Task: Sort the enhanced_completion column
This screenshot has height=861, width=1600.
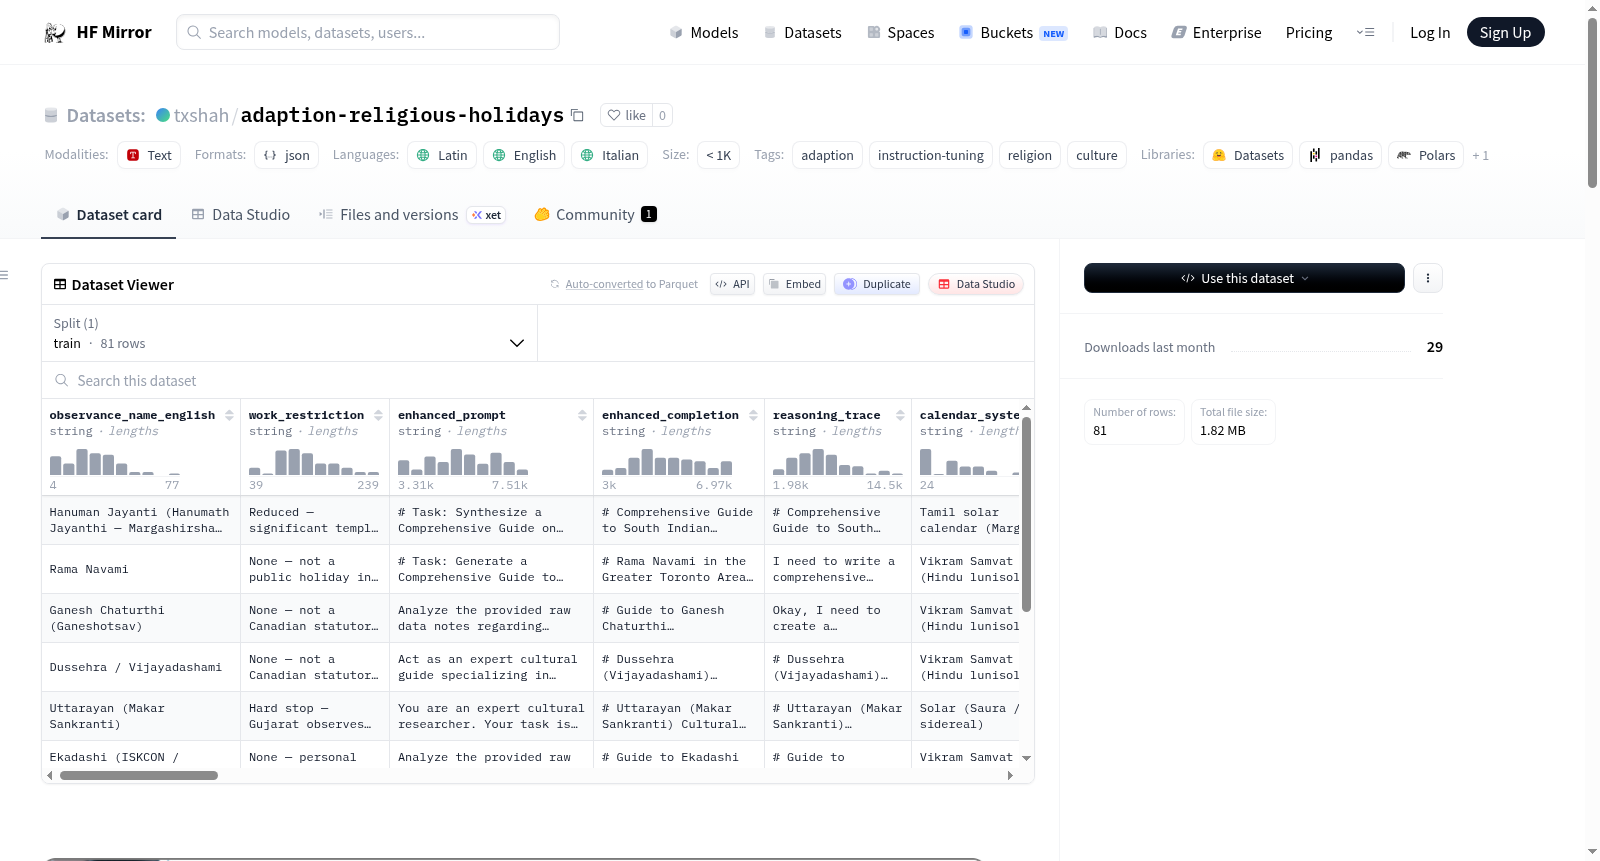Action: coord(753,415)
